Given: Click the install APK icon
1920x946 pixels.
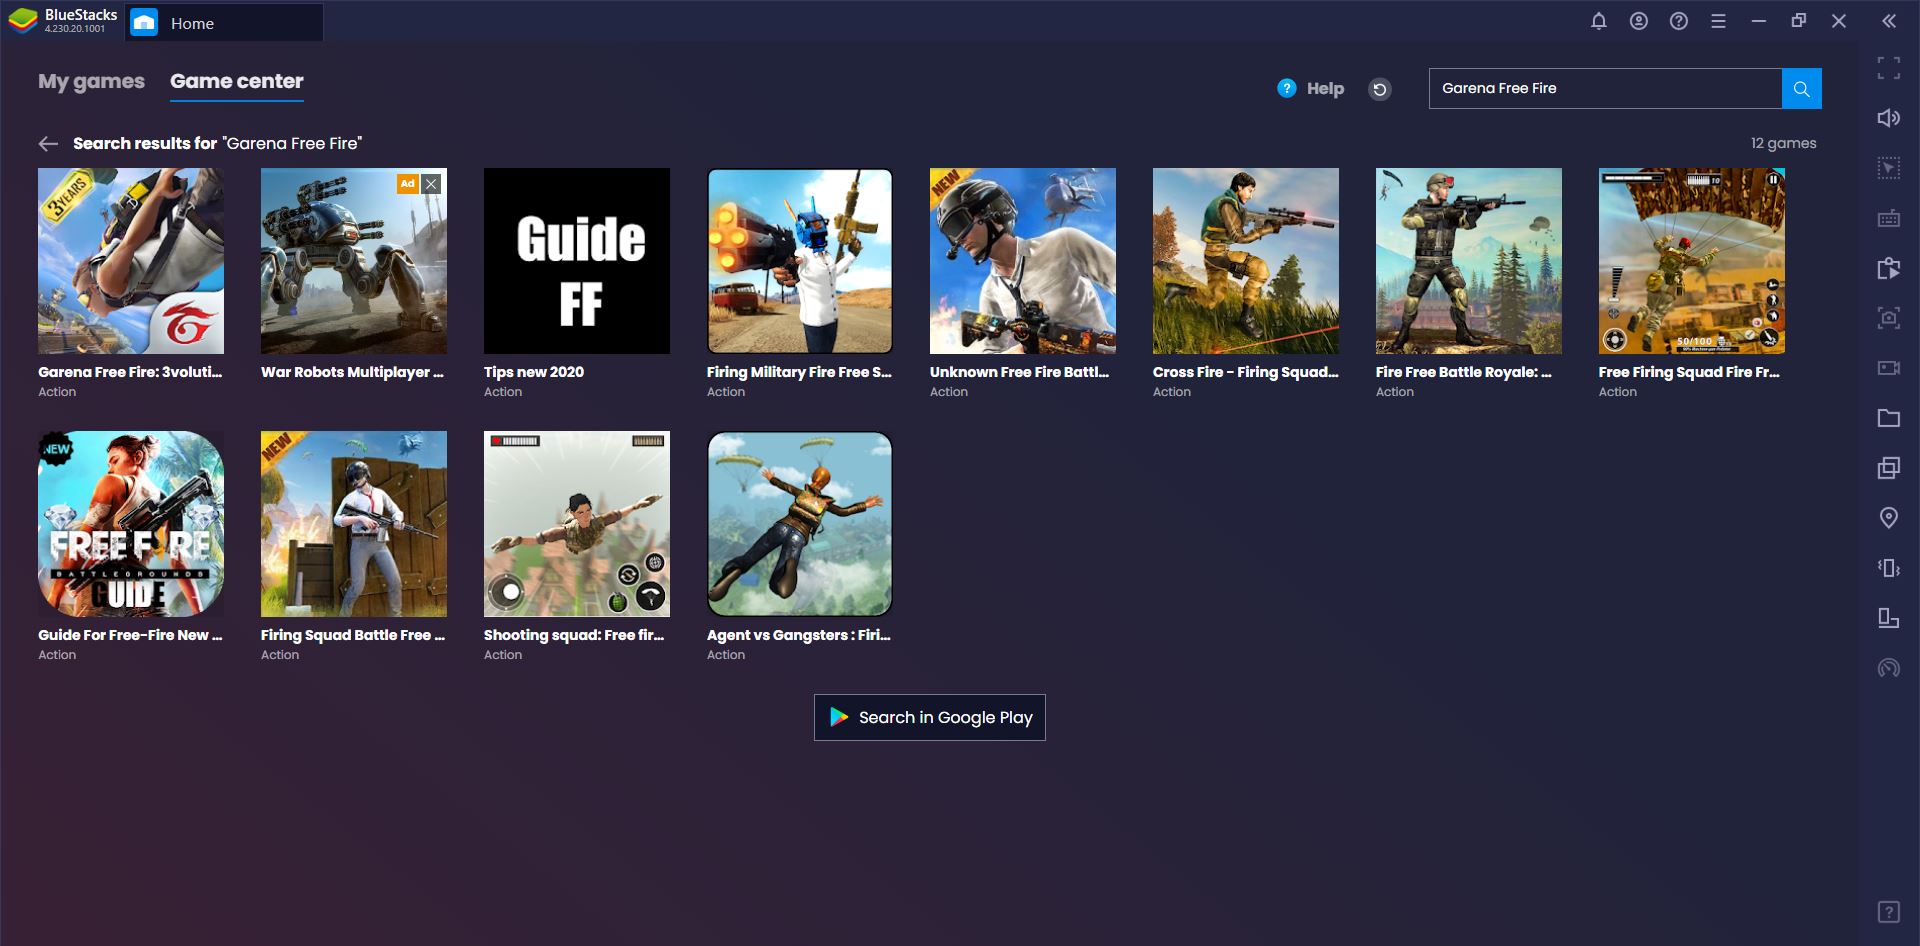Looking at the screenshot, I should [x=1889, y=268].
